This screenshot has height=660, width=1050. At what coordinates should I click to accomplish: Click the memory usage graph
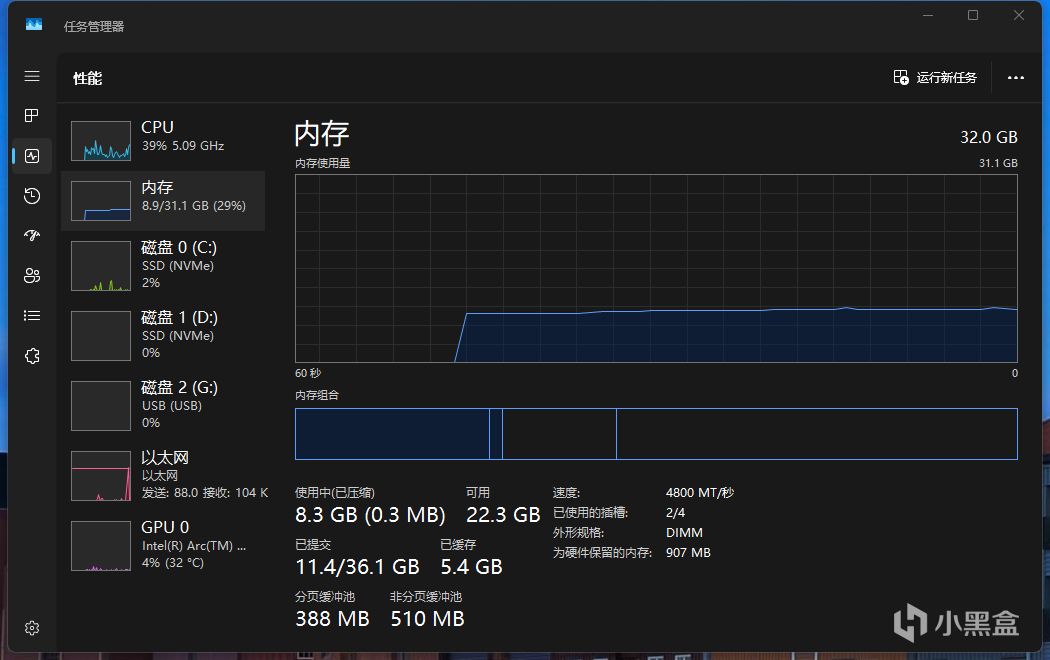[x=656, y=268]
